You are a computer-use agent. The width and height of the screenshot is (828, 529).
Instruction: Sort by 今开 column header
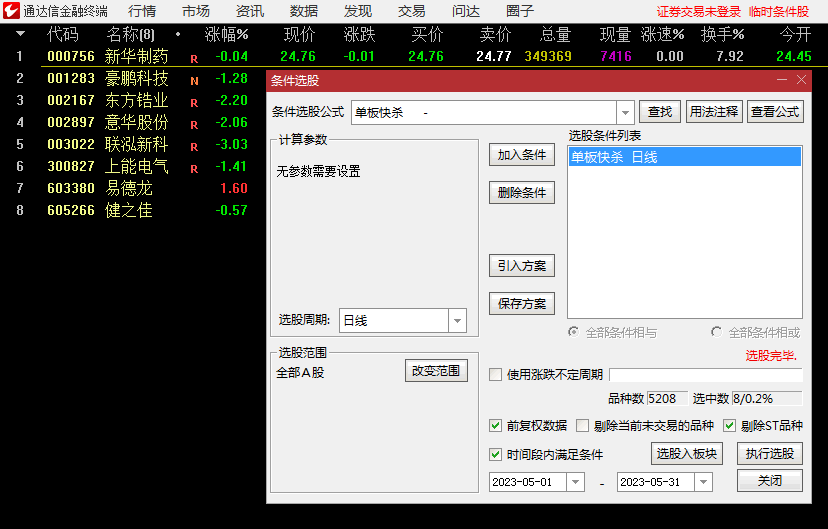(795, 34)
